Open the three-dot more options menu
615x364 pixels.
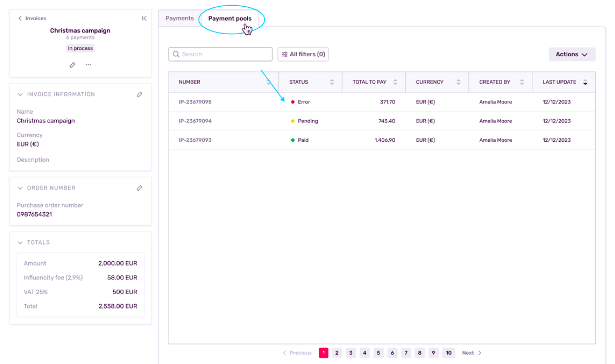(88, 65)
